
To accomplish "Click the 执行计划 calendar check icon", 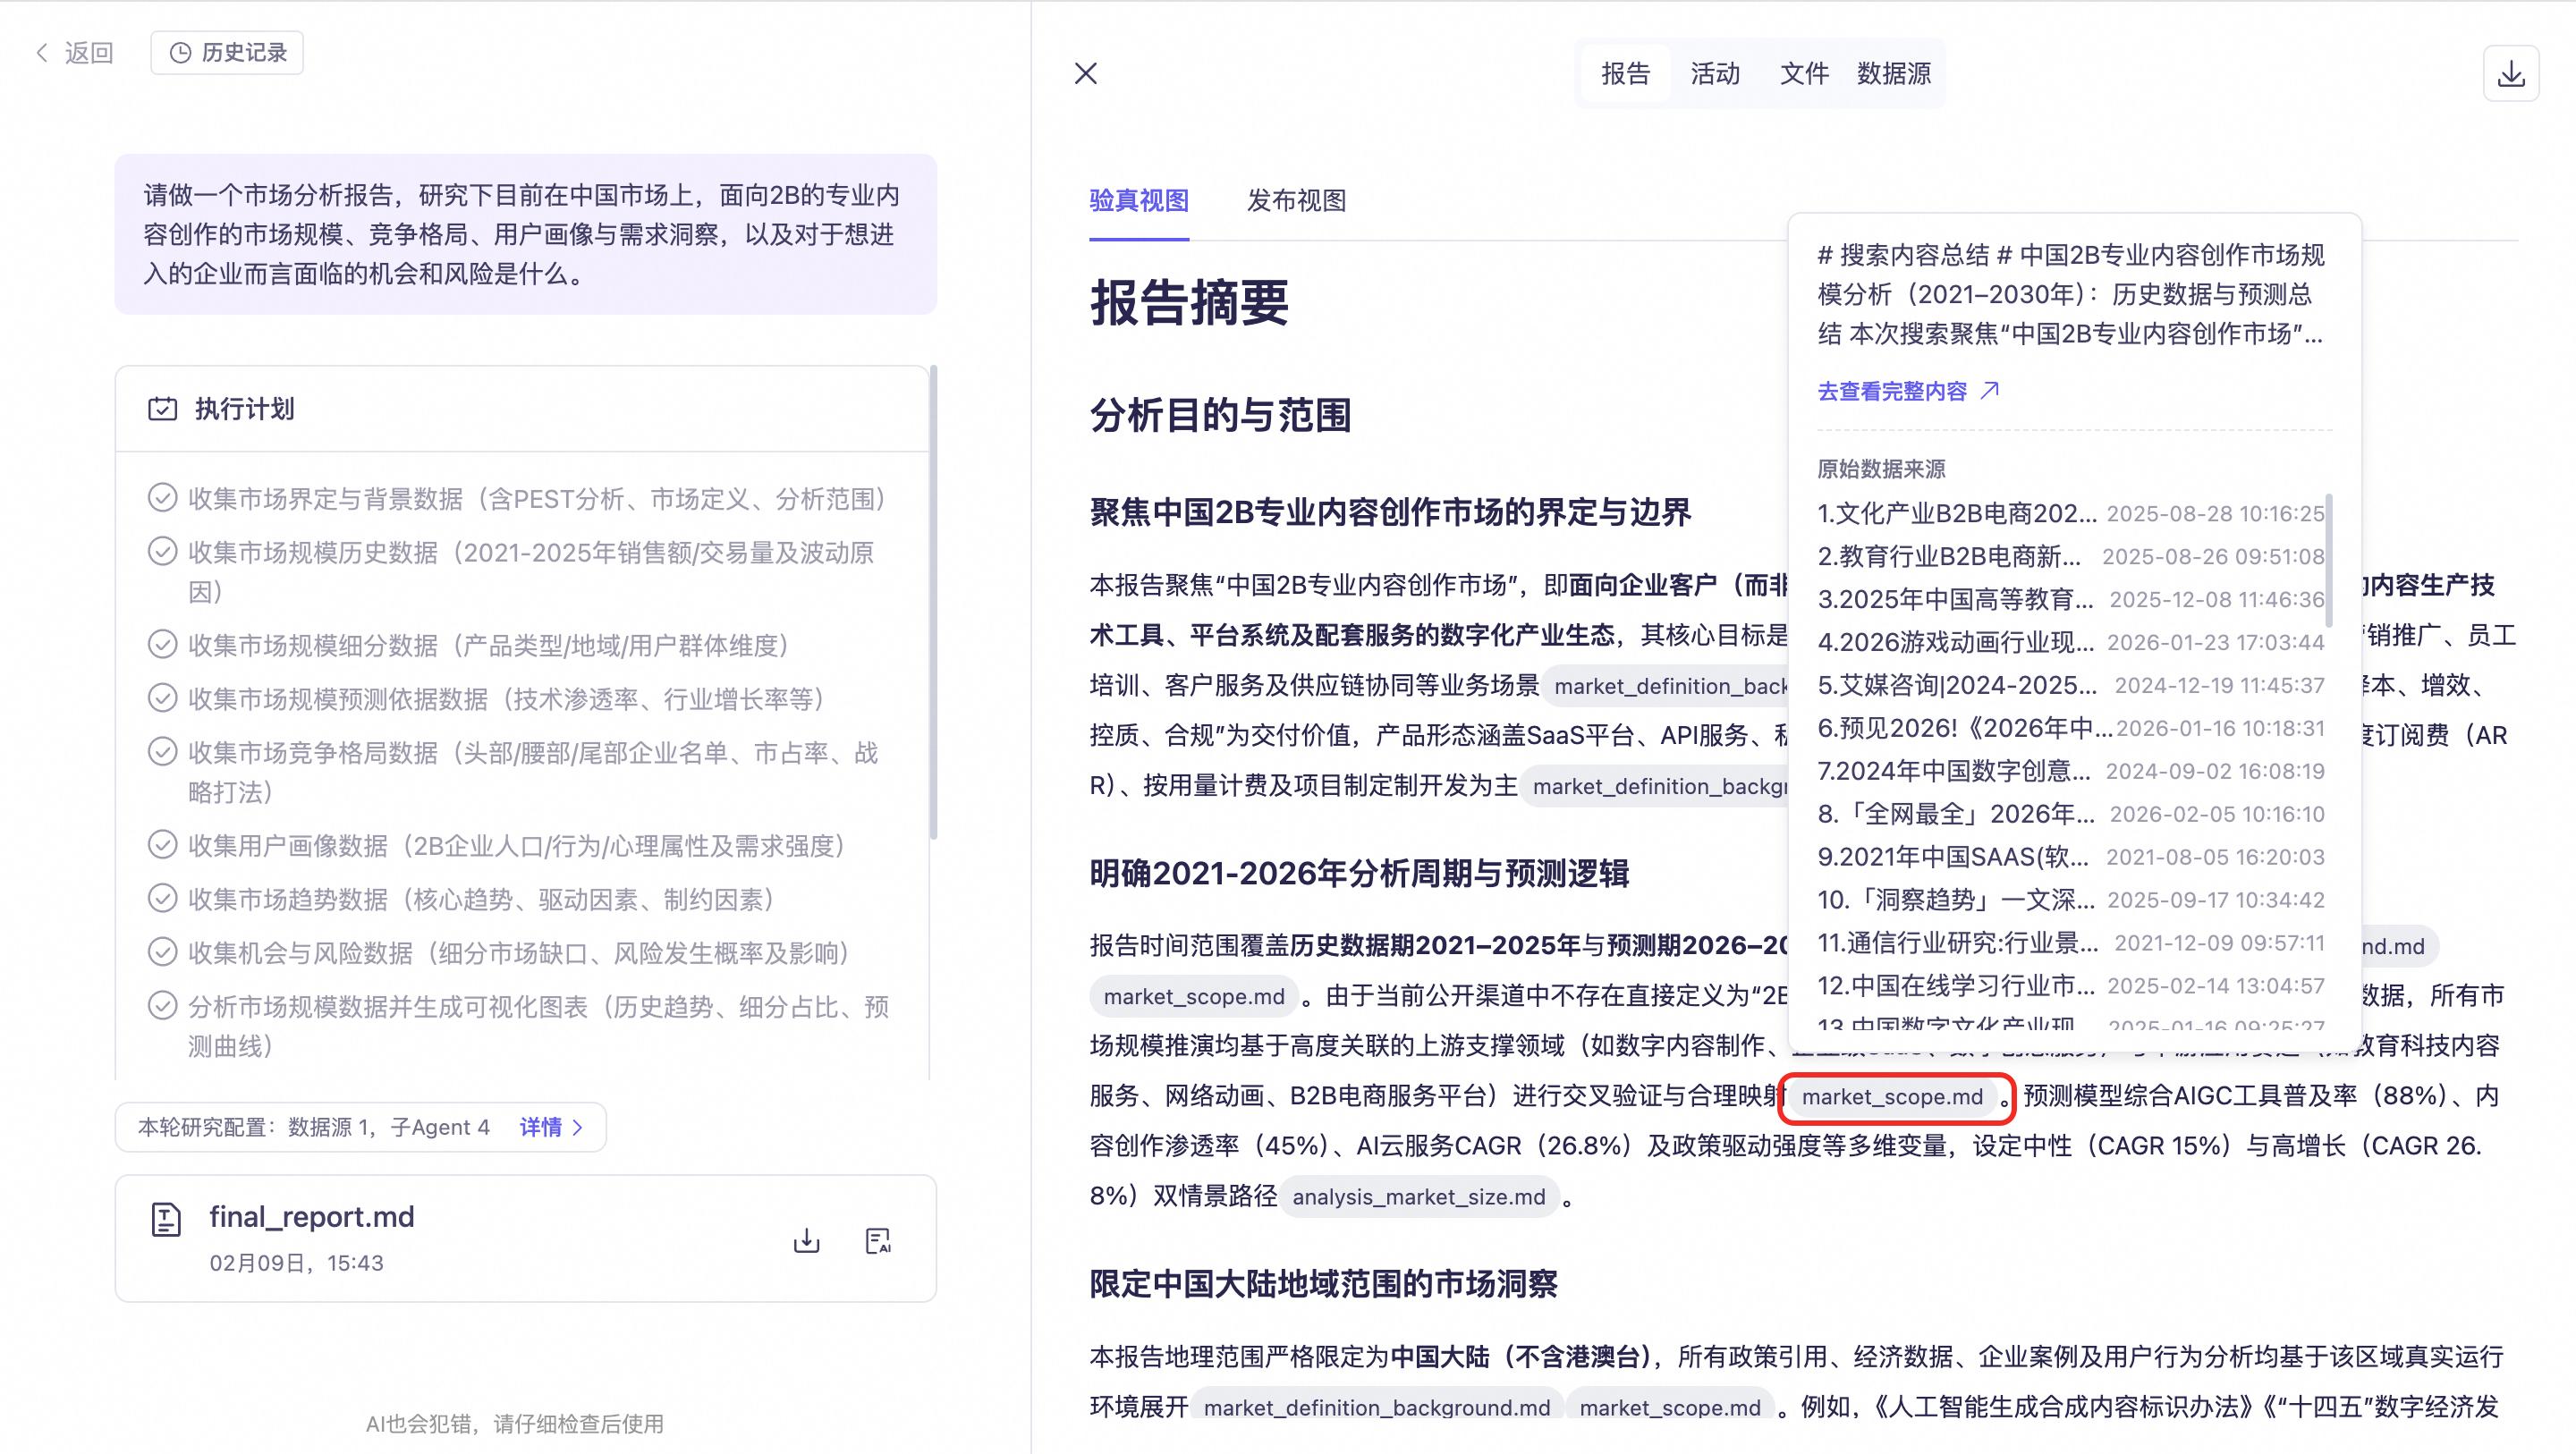I will pyautogui.click(x=162, y=408).
